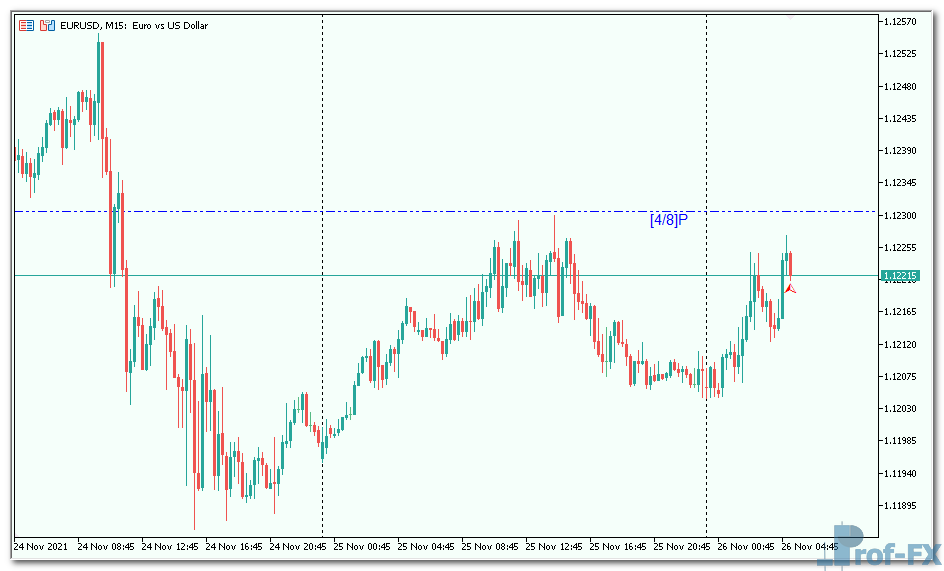This screenshot has width=944, height=571.
Task: Click the 1.12570 price axis label
Action: coord(903,21)
